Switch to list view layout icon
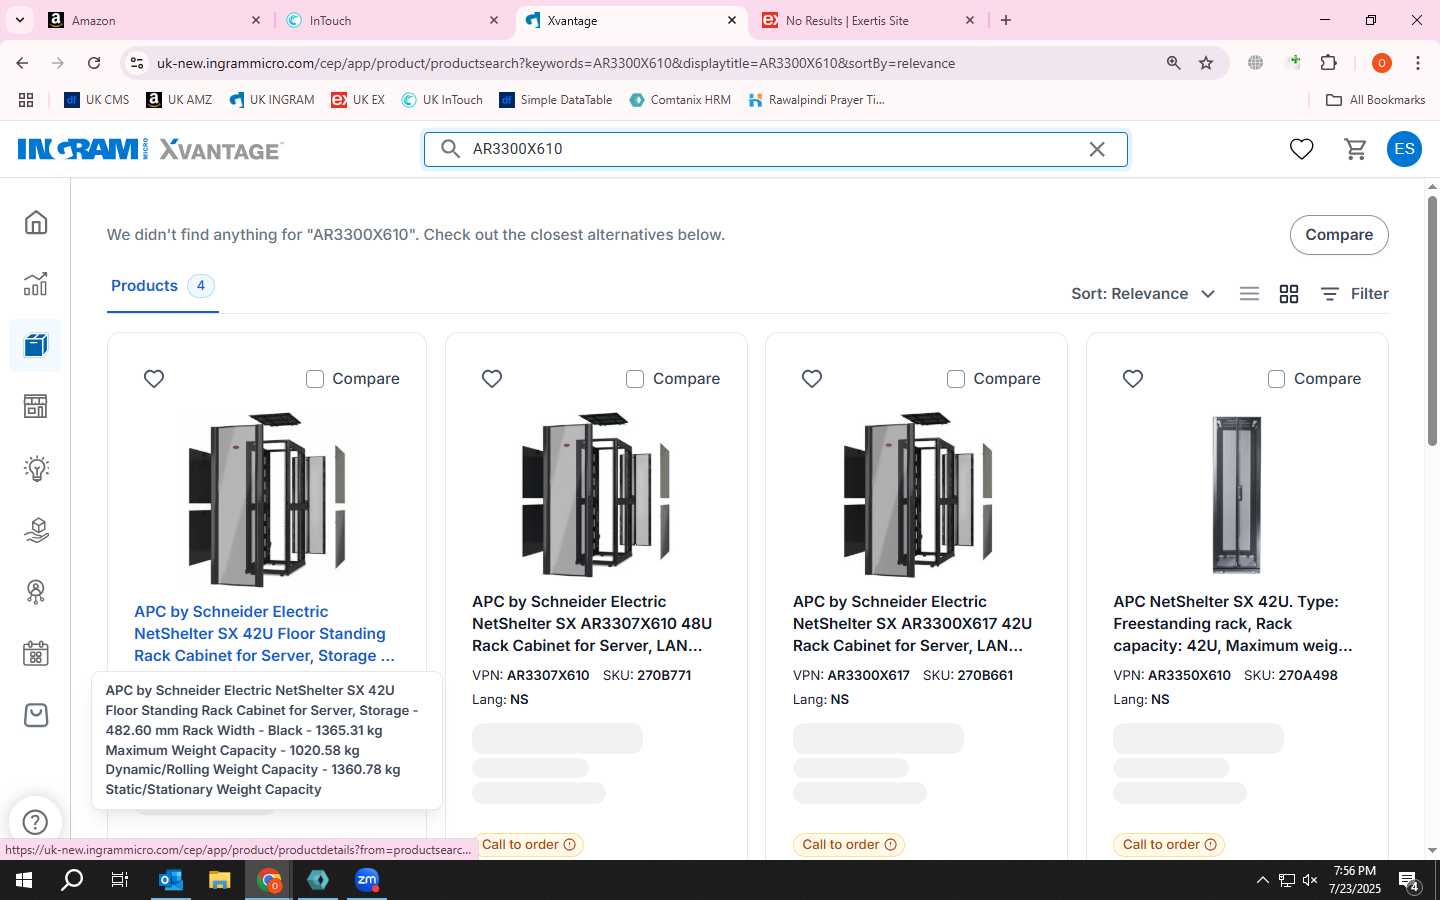1440x900 pixels. [1249, 294]
